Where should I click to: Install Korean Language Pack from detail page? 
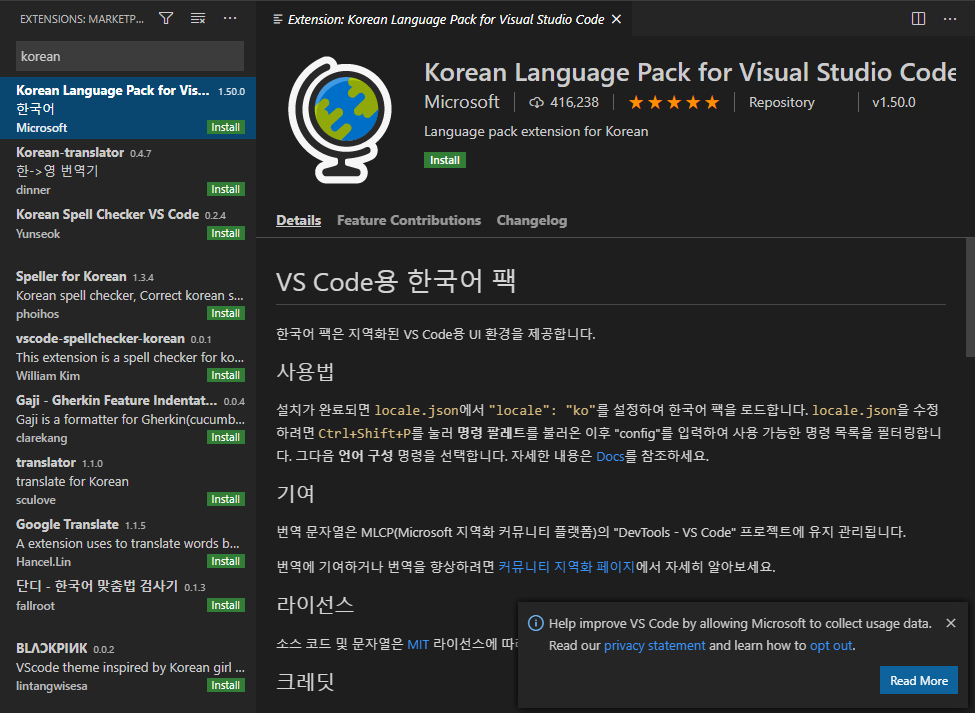[x=445, y=160]
